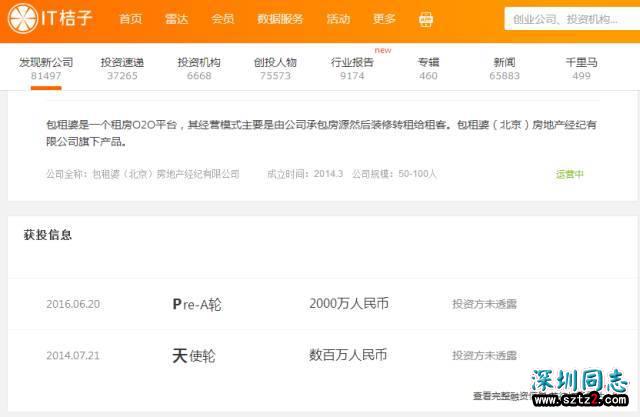Open the 行业报告 tab
Image resolution: width=640 pixels, height=417 pixels.
tap(352, 69)
